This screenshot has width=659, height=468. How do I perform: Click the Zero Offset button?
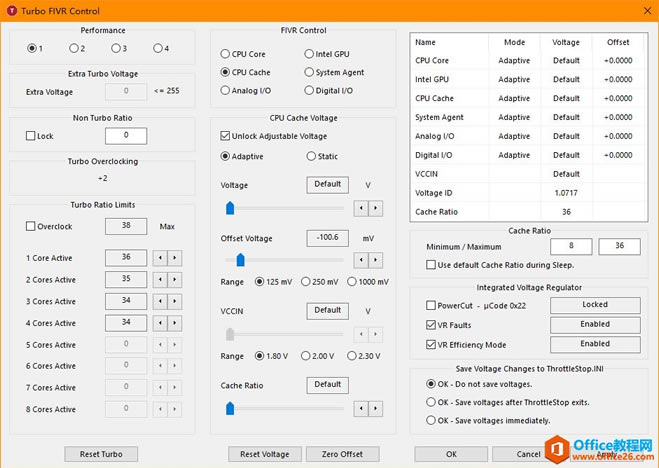[x=343, y=454]
